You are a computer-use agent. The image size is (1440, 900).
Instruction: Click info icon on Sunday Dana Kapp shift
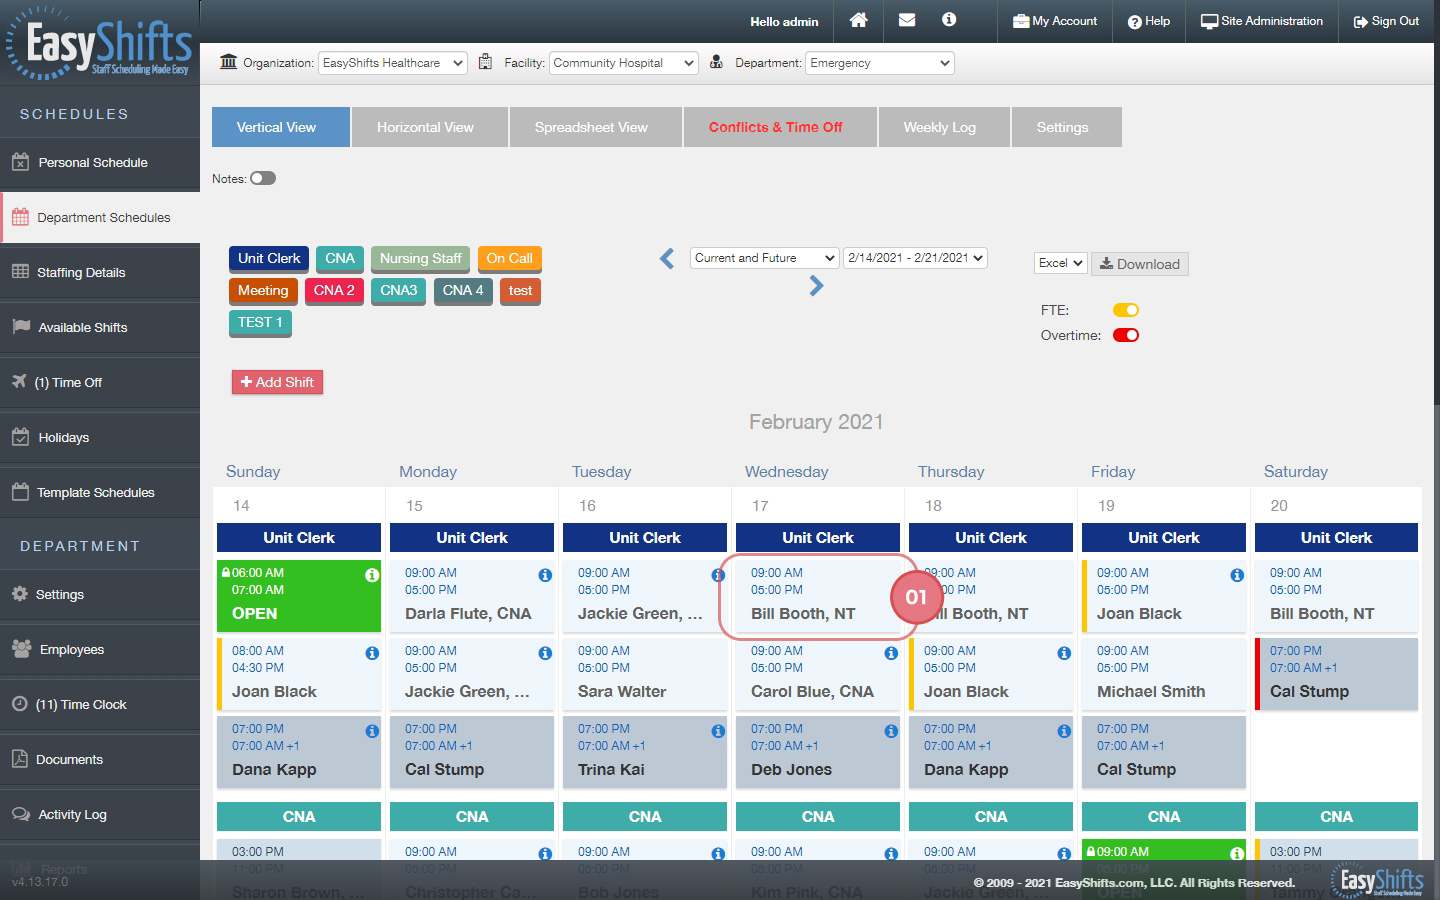372,731
